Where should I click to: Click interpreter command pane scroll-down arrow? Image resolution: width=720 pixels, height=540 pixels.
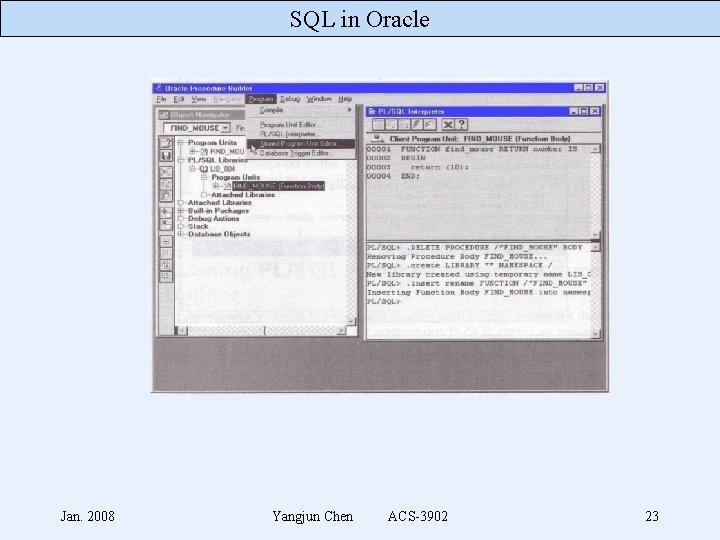point(595,334)
